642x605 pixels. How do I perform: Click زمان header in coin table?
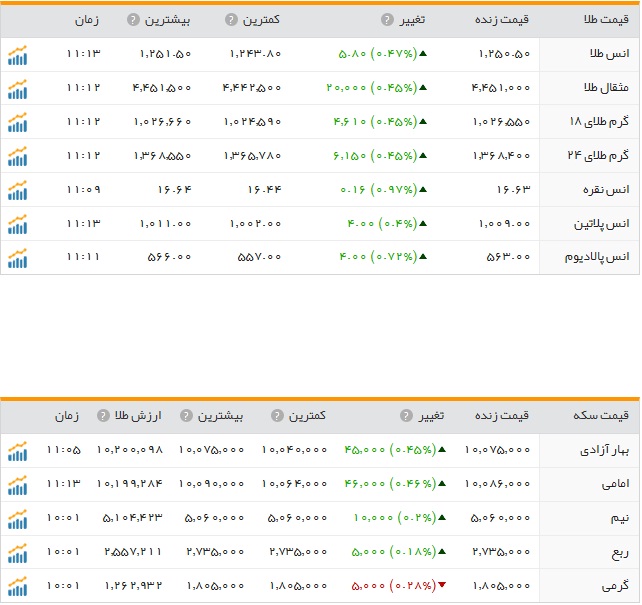(67, 416)
